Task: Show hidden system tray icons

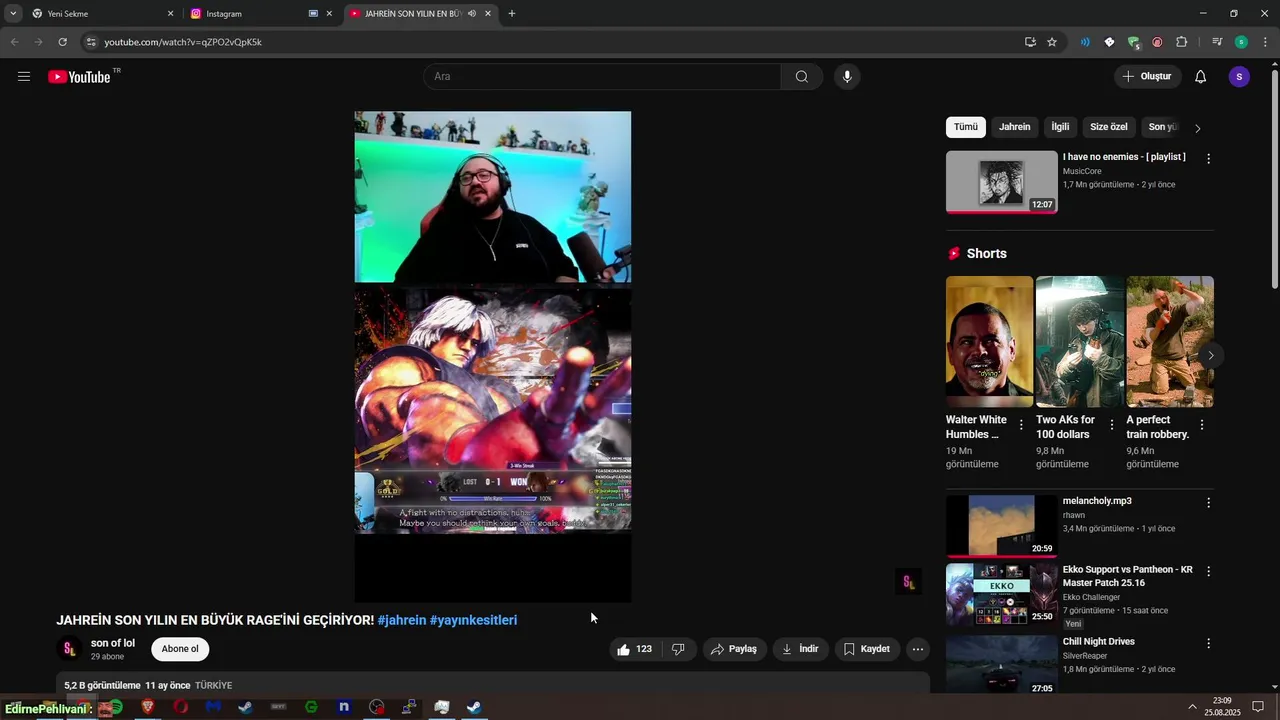Action: point(1192,707)
